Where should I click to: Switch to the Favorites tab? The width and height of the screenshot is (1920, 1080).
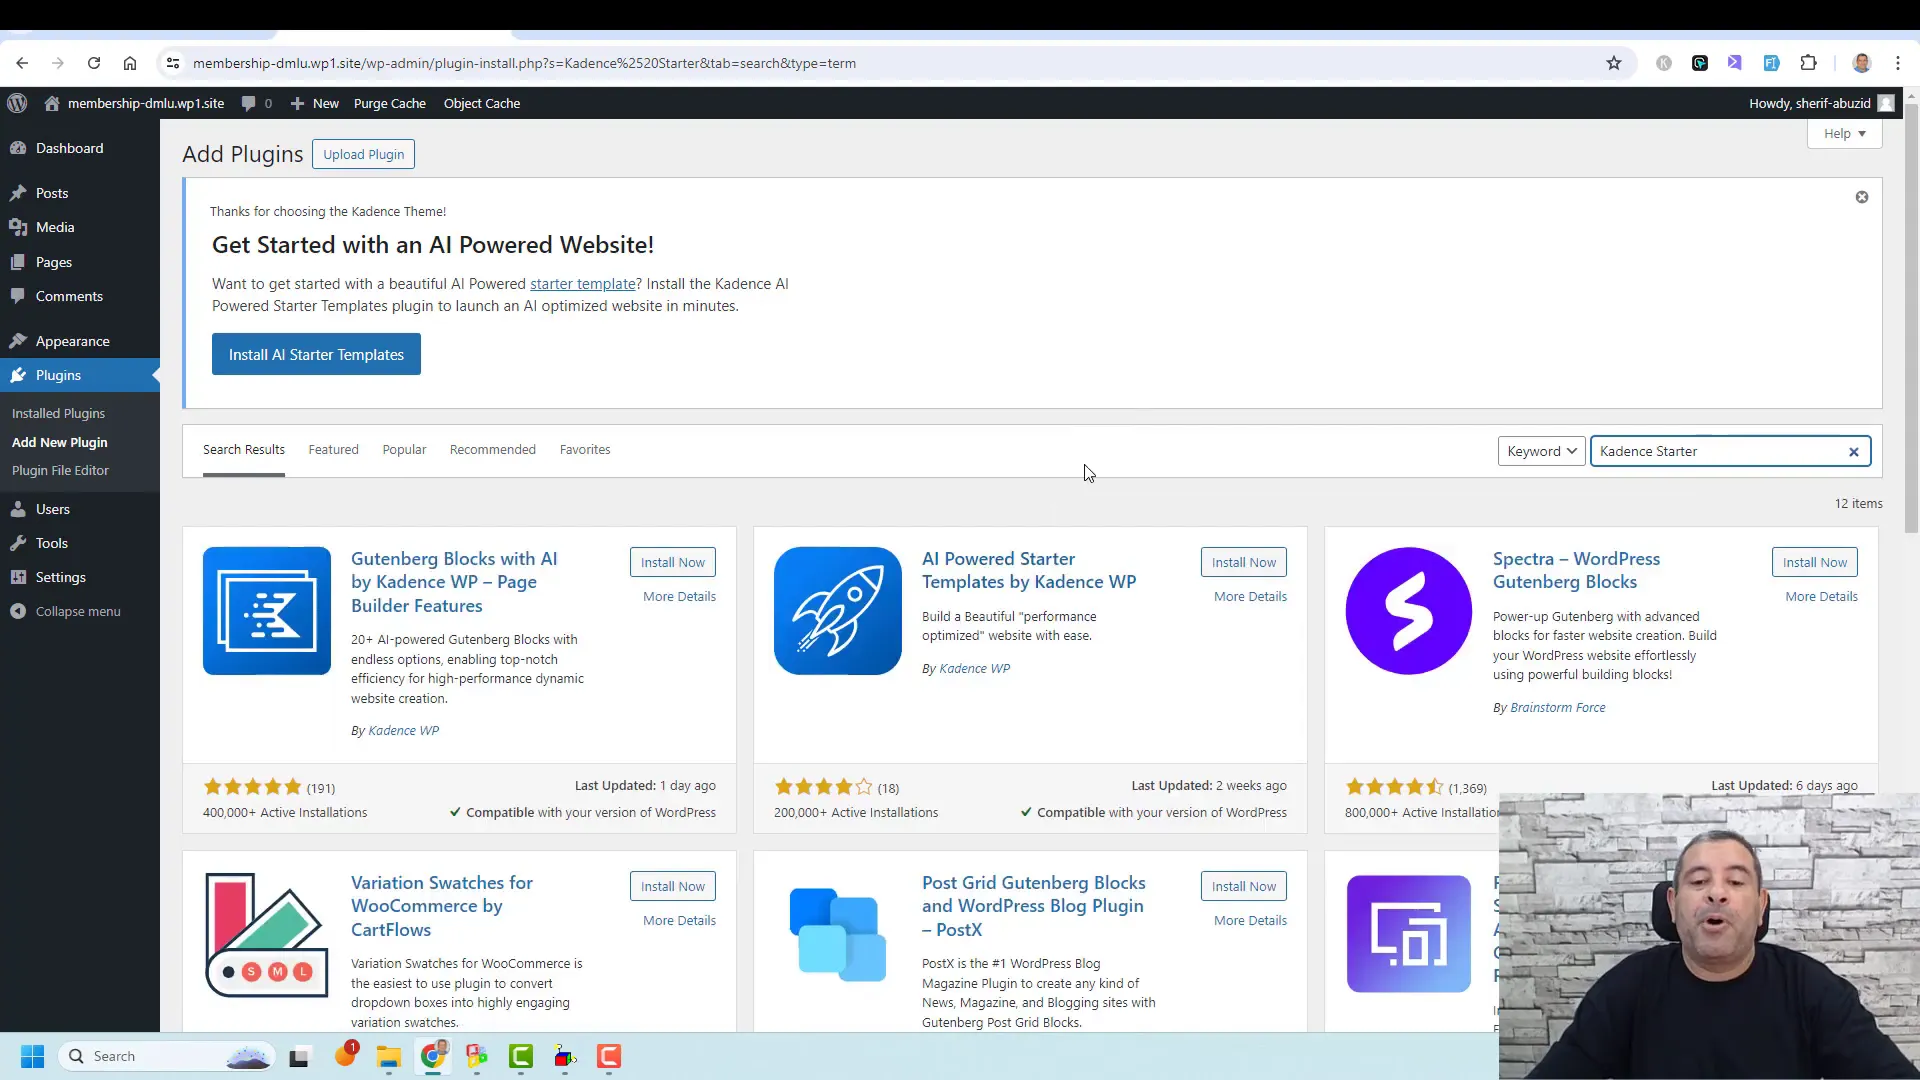[x=585, y=450]
